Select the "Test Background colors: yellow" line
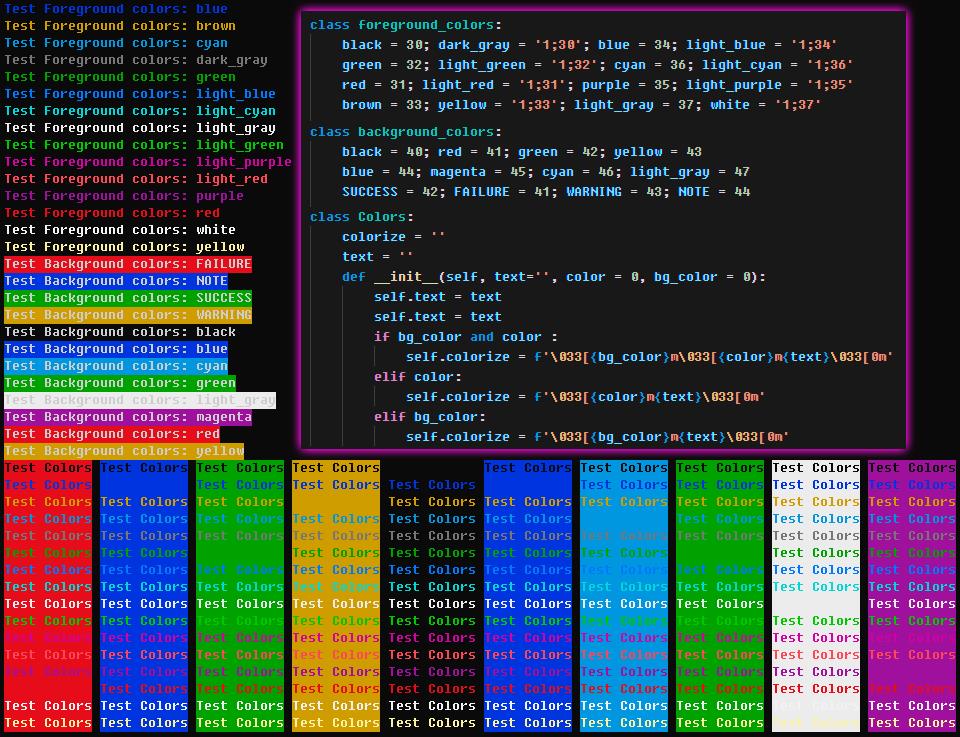The height and width of the screenshot is (737, 960). point(124,451)
